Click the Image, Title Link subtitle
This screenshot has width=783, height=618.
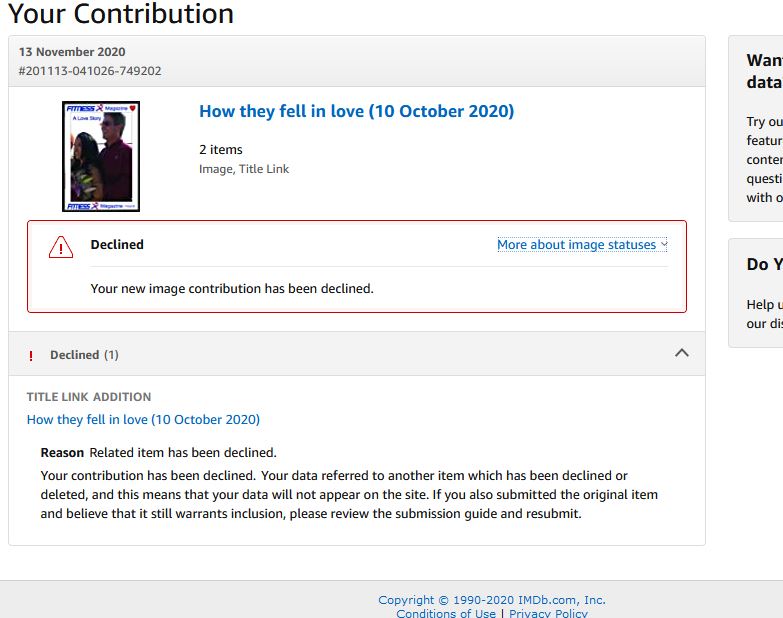(244, 169)
